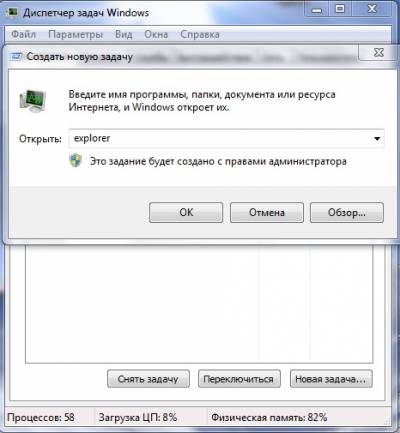Open the Окна menu
400x433 pixels.
pos(156,34)
